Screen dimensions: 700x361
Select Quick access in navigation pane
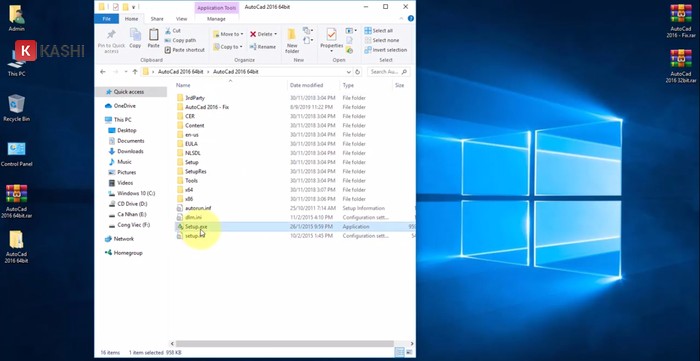coord(129,92)
